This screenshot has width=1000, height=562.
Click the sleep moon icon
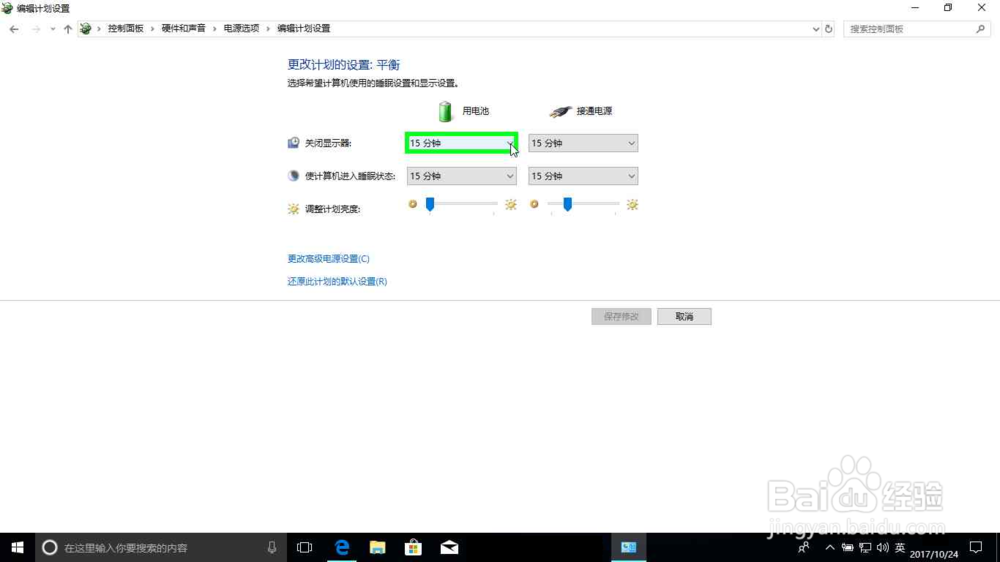tap(293, 176)
